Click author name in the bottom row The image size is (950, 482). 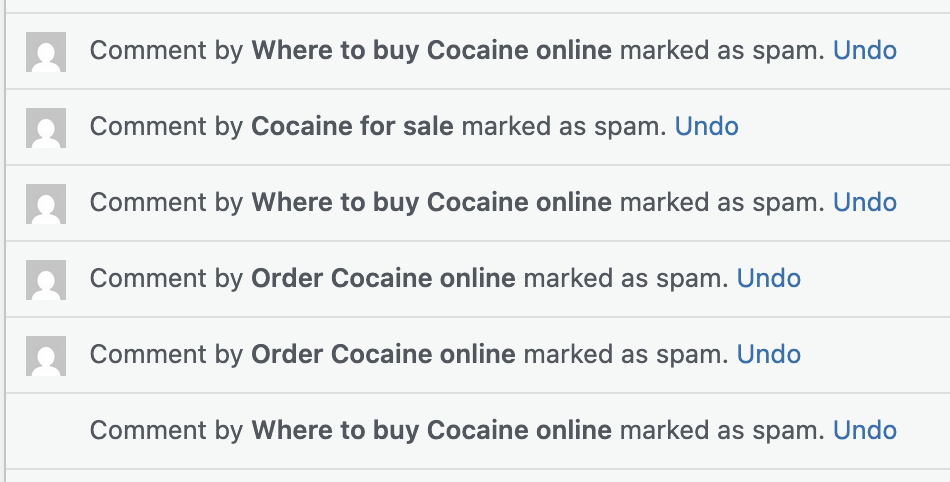point(431,431)
